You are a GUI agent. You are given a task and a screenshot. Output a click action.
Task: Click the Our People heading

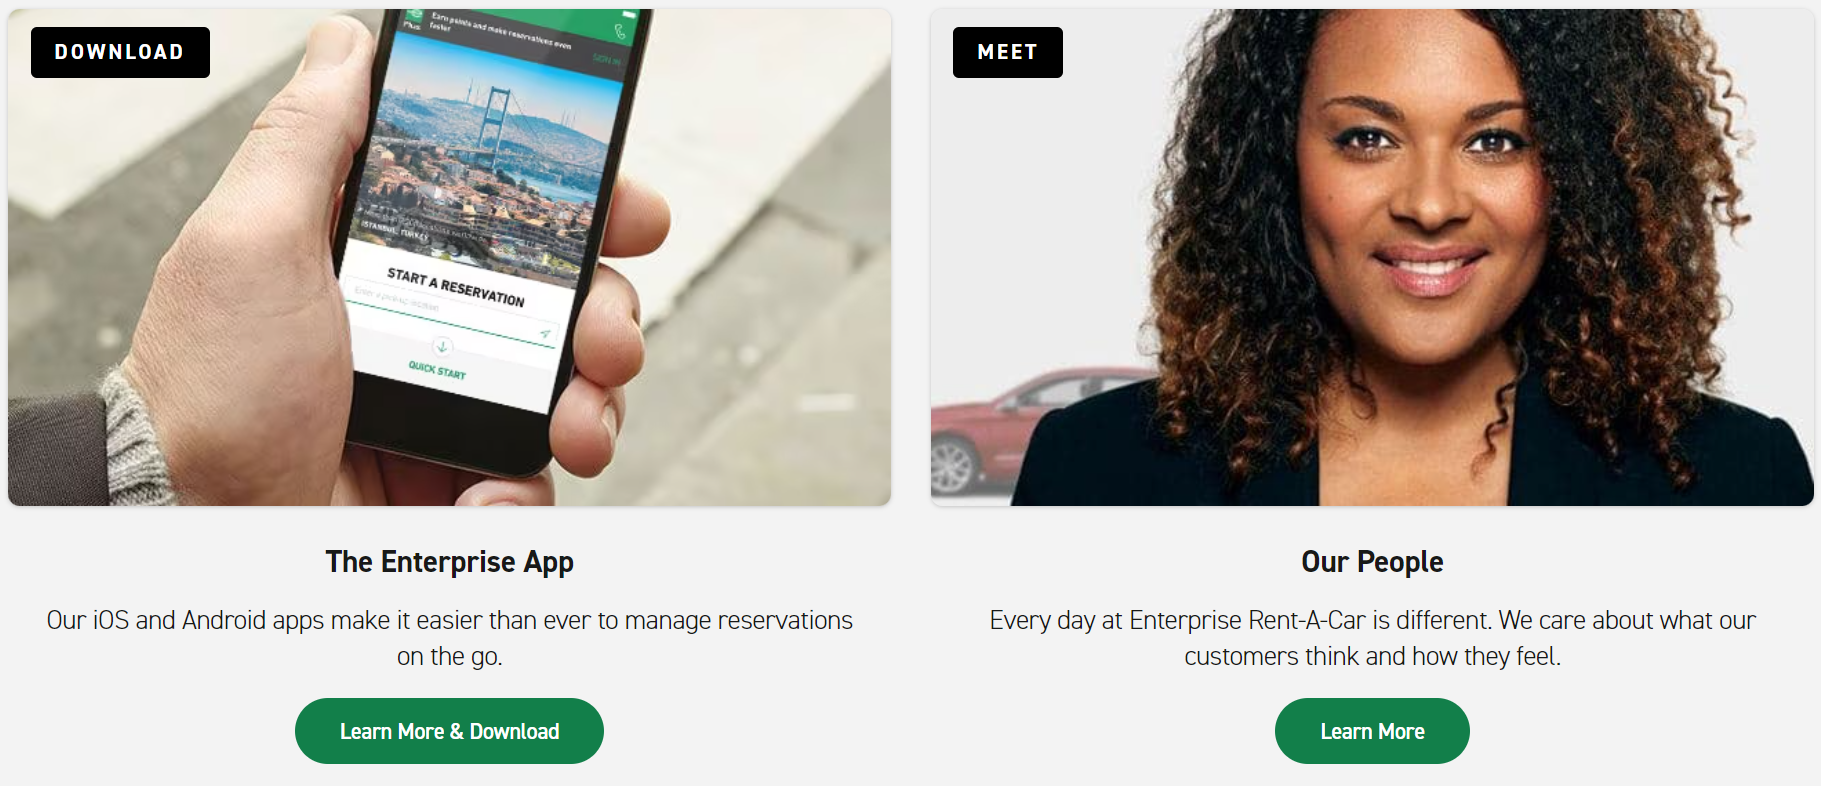[1372, 562]
